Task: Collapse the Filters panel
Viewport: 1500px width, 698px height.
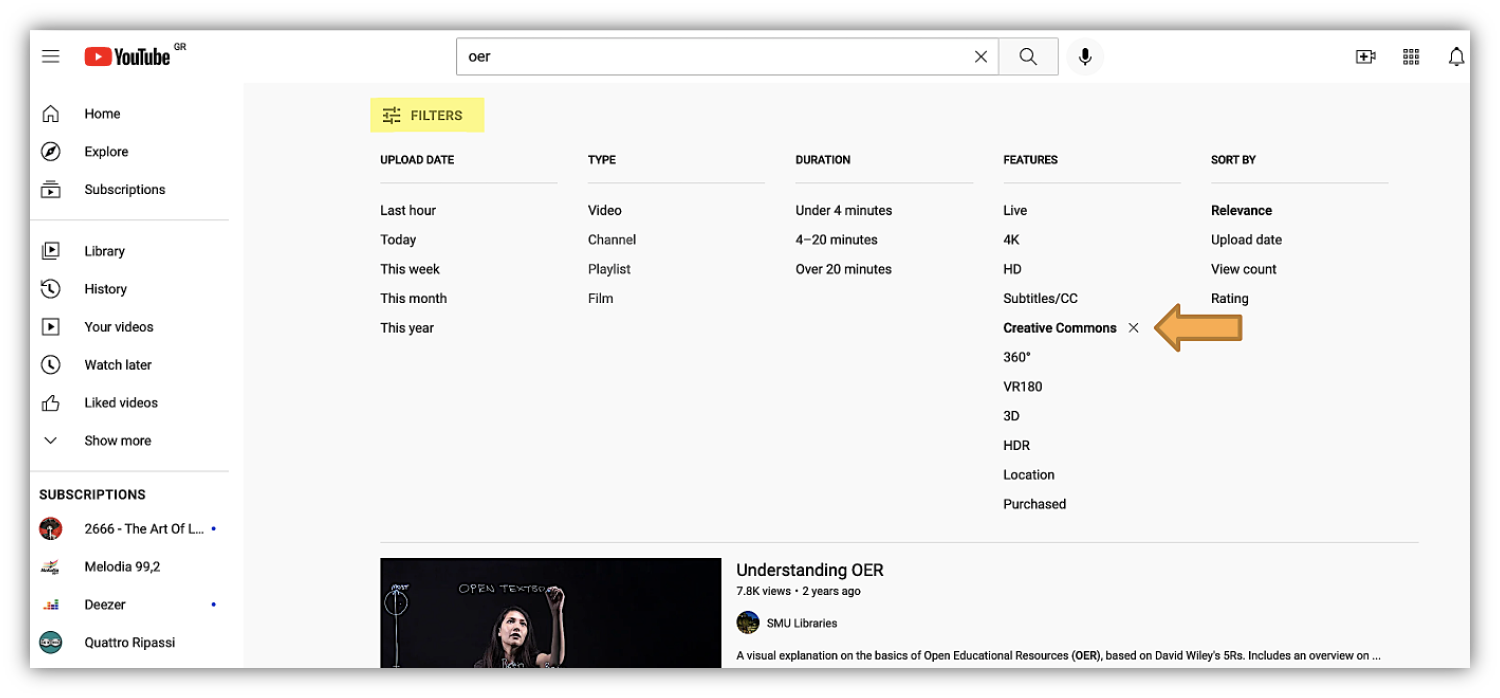Action: coord(427,114)
